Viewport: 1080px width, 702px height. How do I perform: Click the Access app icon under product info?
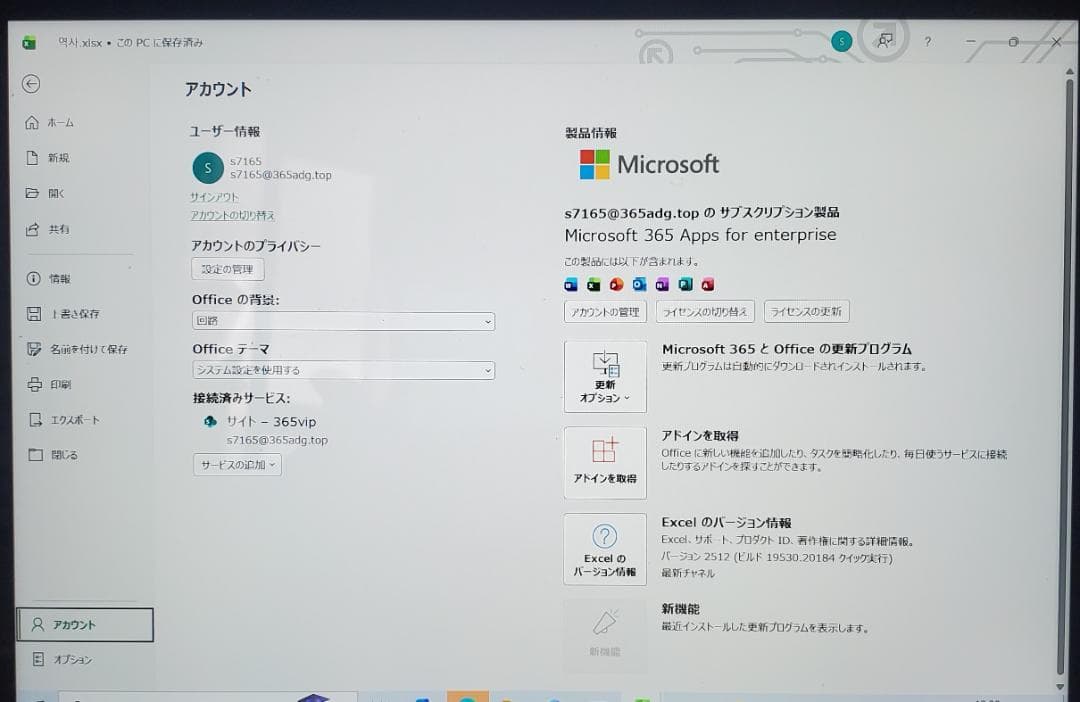click(x=707, y=285)
